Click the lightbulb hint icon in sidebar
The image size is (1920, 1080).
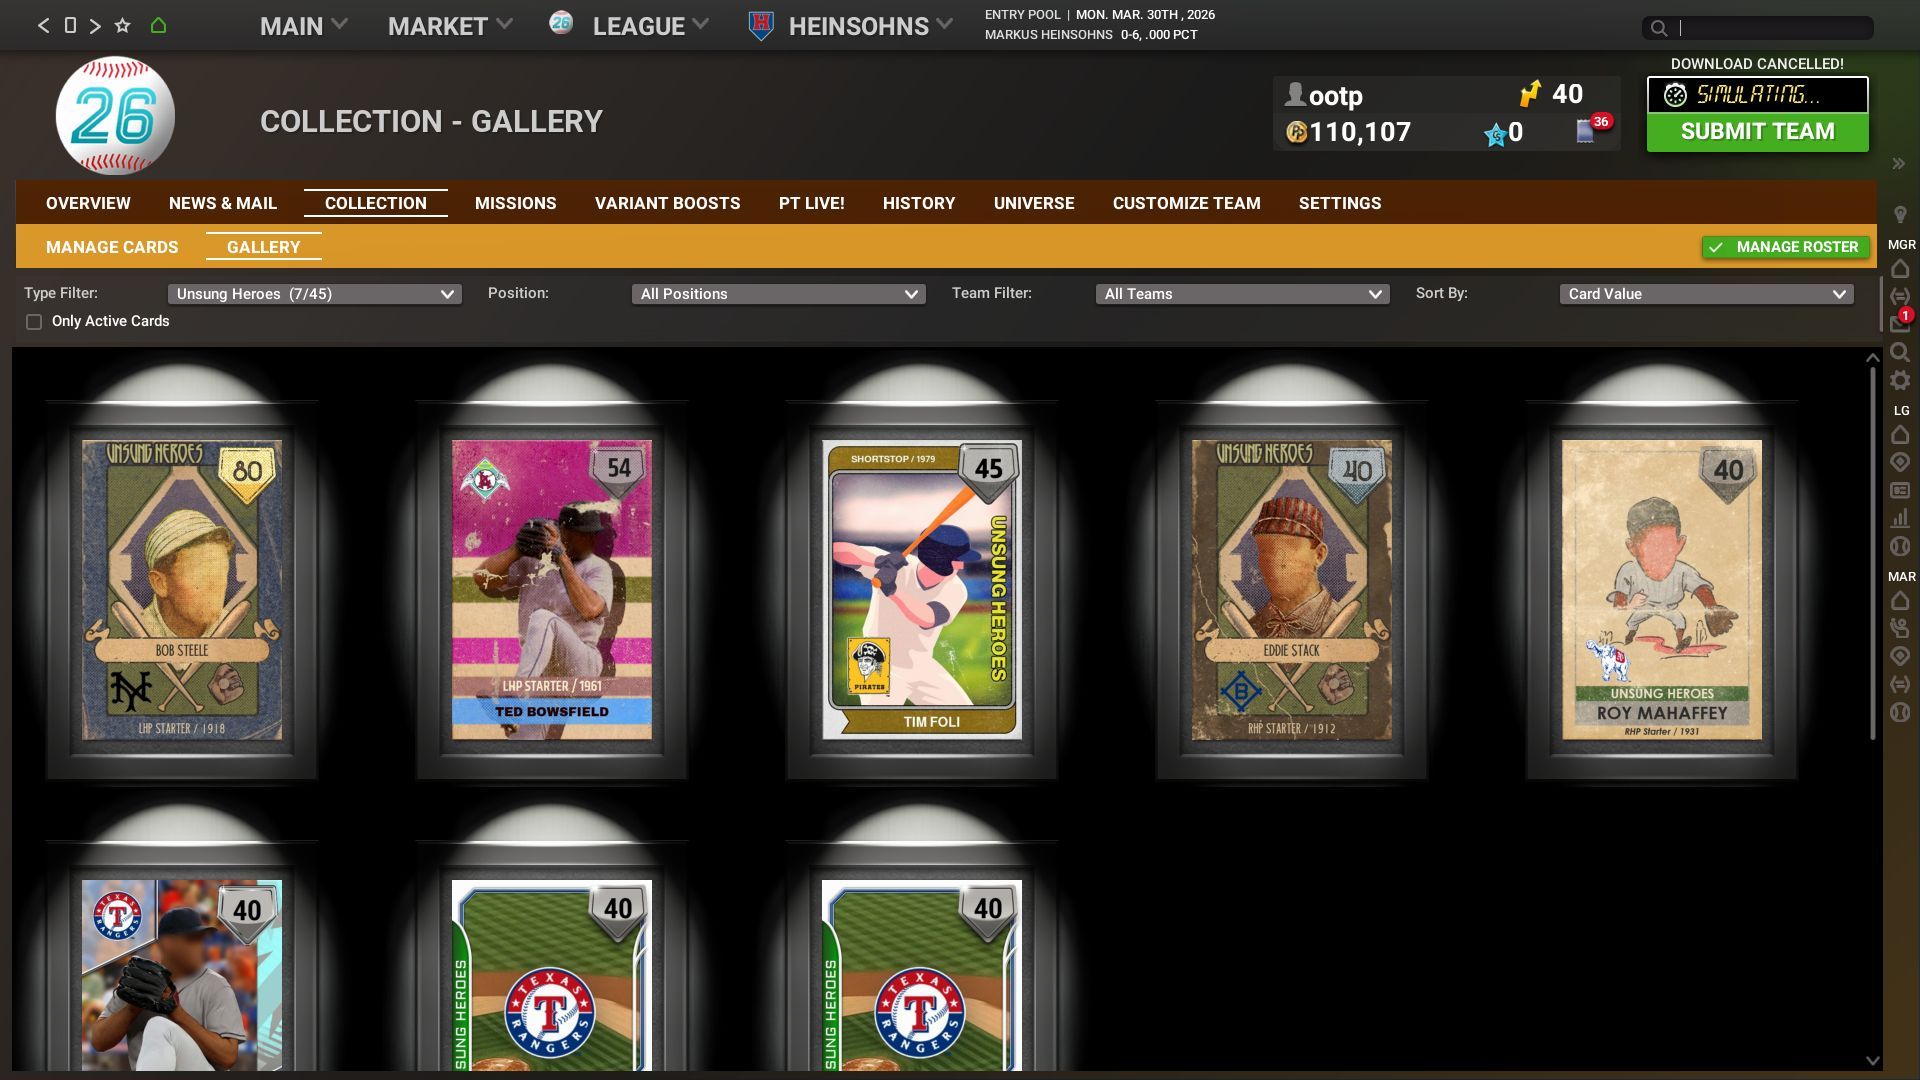coord(1900,215)
